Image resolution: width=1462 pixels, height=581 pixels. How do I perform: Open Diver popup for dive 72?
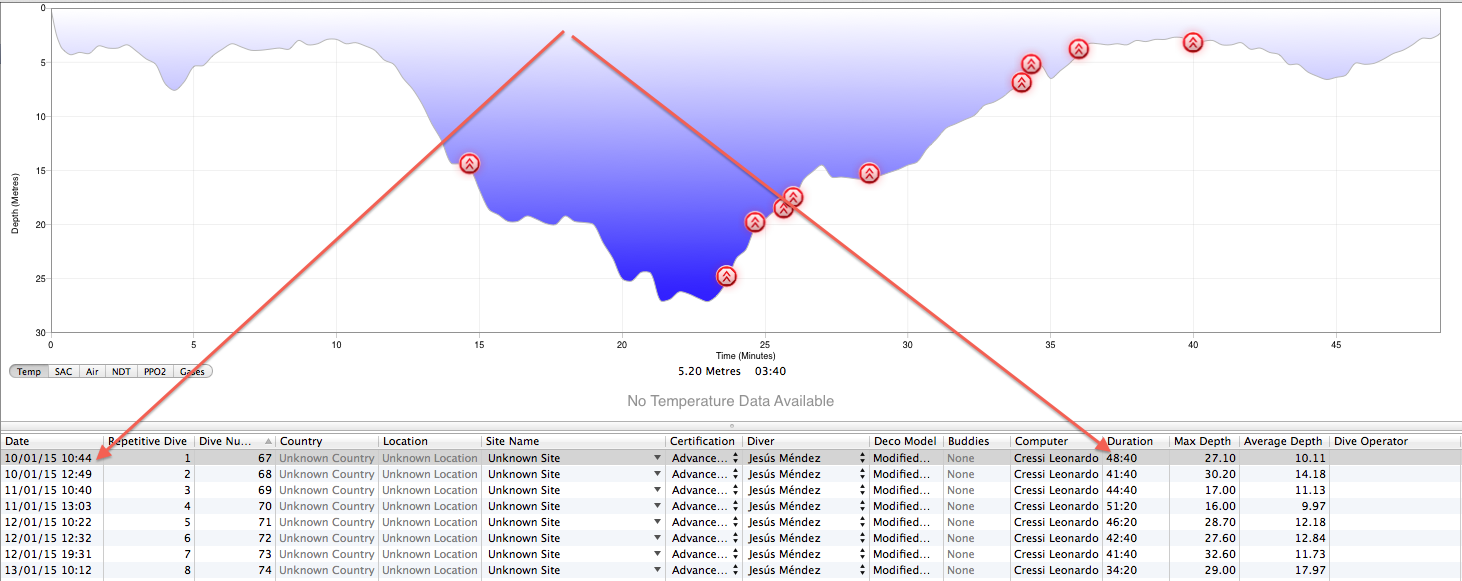(862, 538)
